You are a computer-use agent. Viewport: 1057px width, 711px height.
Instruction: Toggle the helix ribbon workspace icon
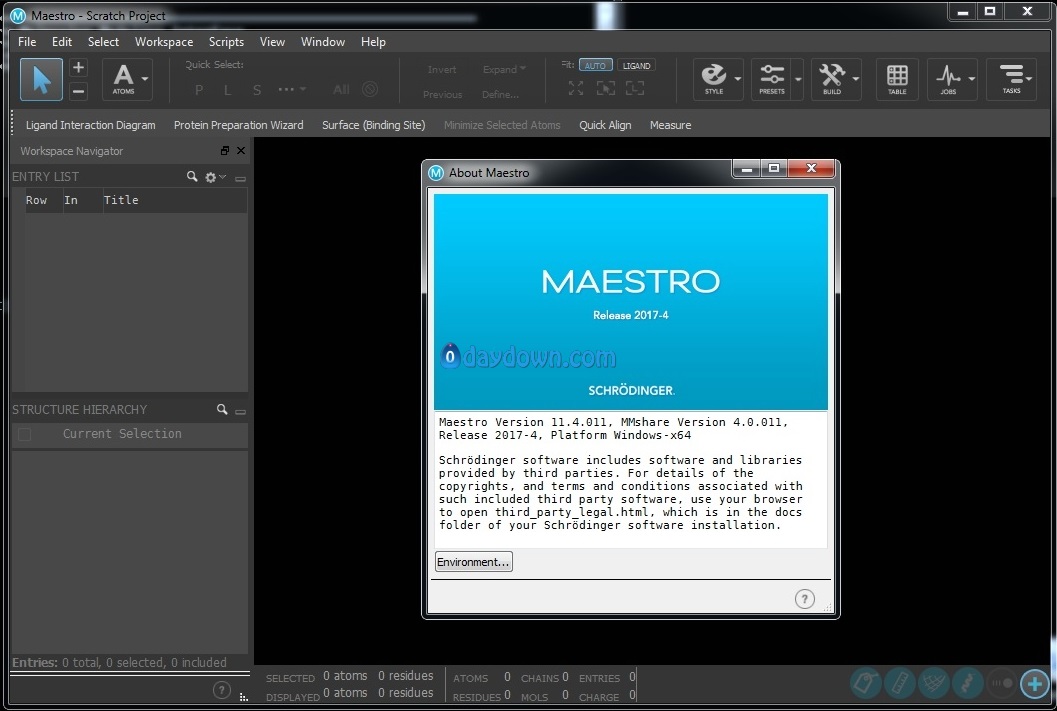coord(967,683)
